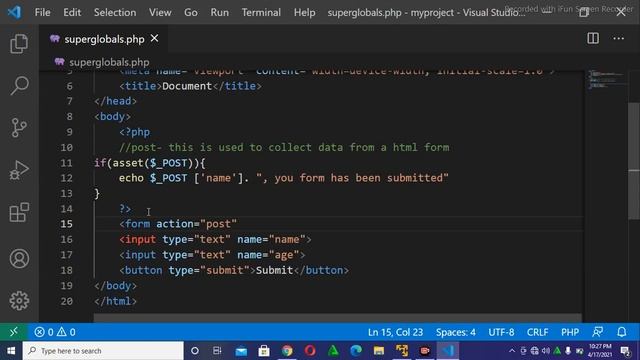This screenshot has width=640, height=360.
Task: Click the Type here to search box
Action: 103,351
